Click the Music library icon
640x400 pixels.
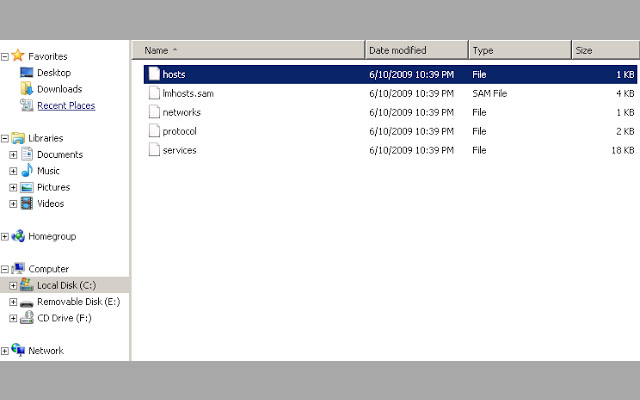(27, 171)
